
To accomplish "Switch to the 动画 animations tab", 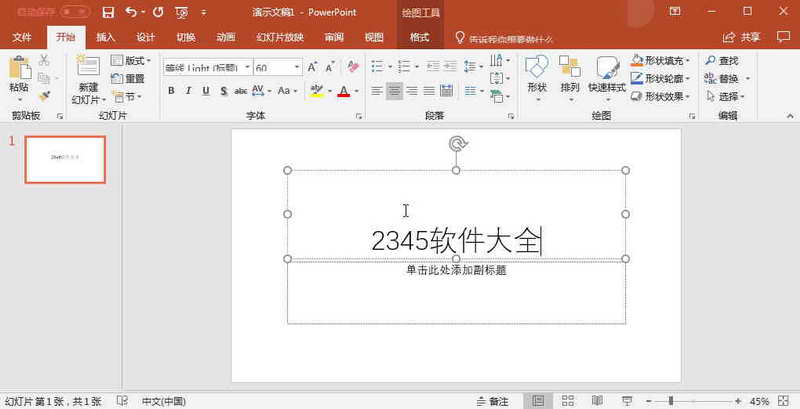I will click(226, 37).
